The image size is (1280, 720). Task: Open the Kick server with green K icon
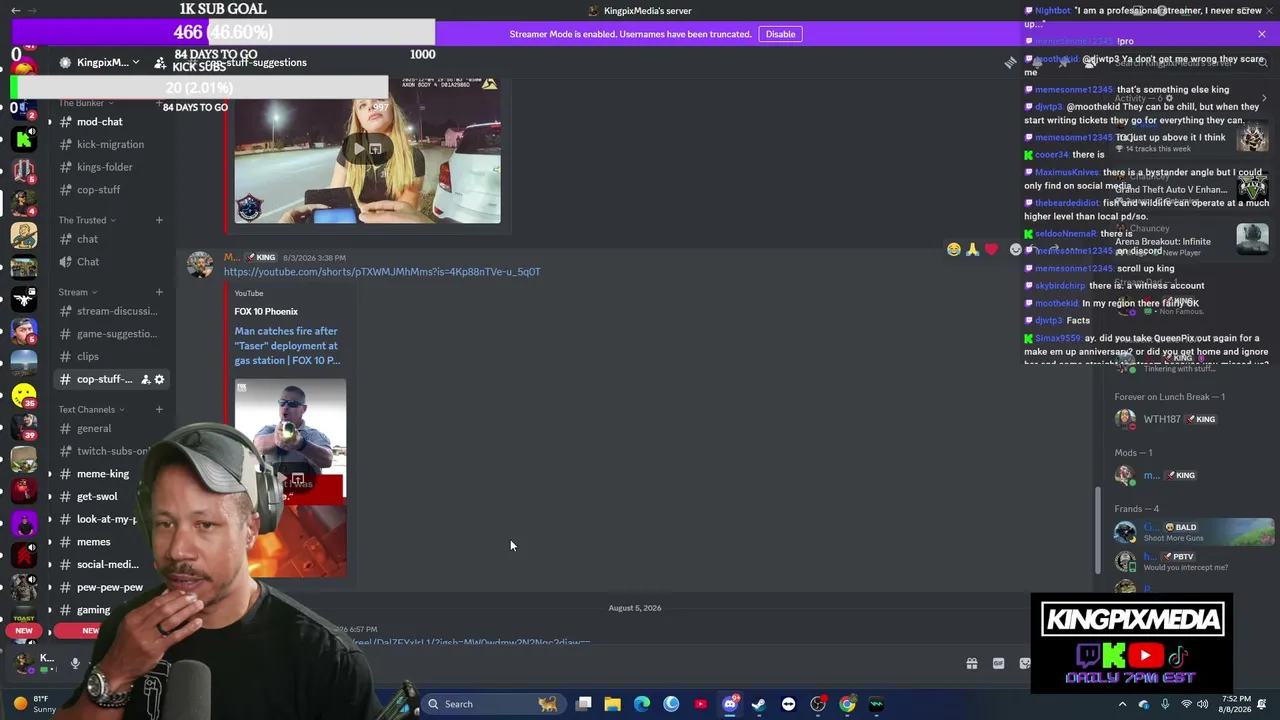pos(24,139)
